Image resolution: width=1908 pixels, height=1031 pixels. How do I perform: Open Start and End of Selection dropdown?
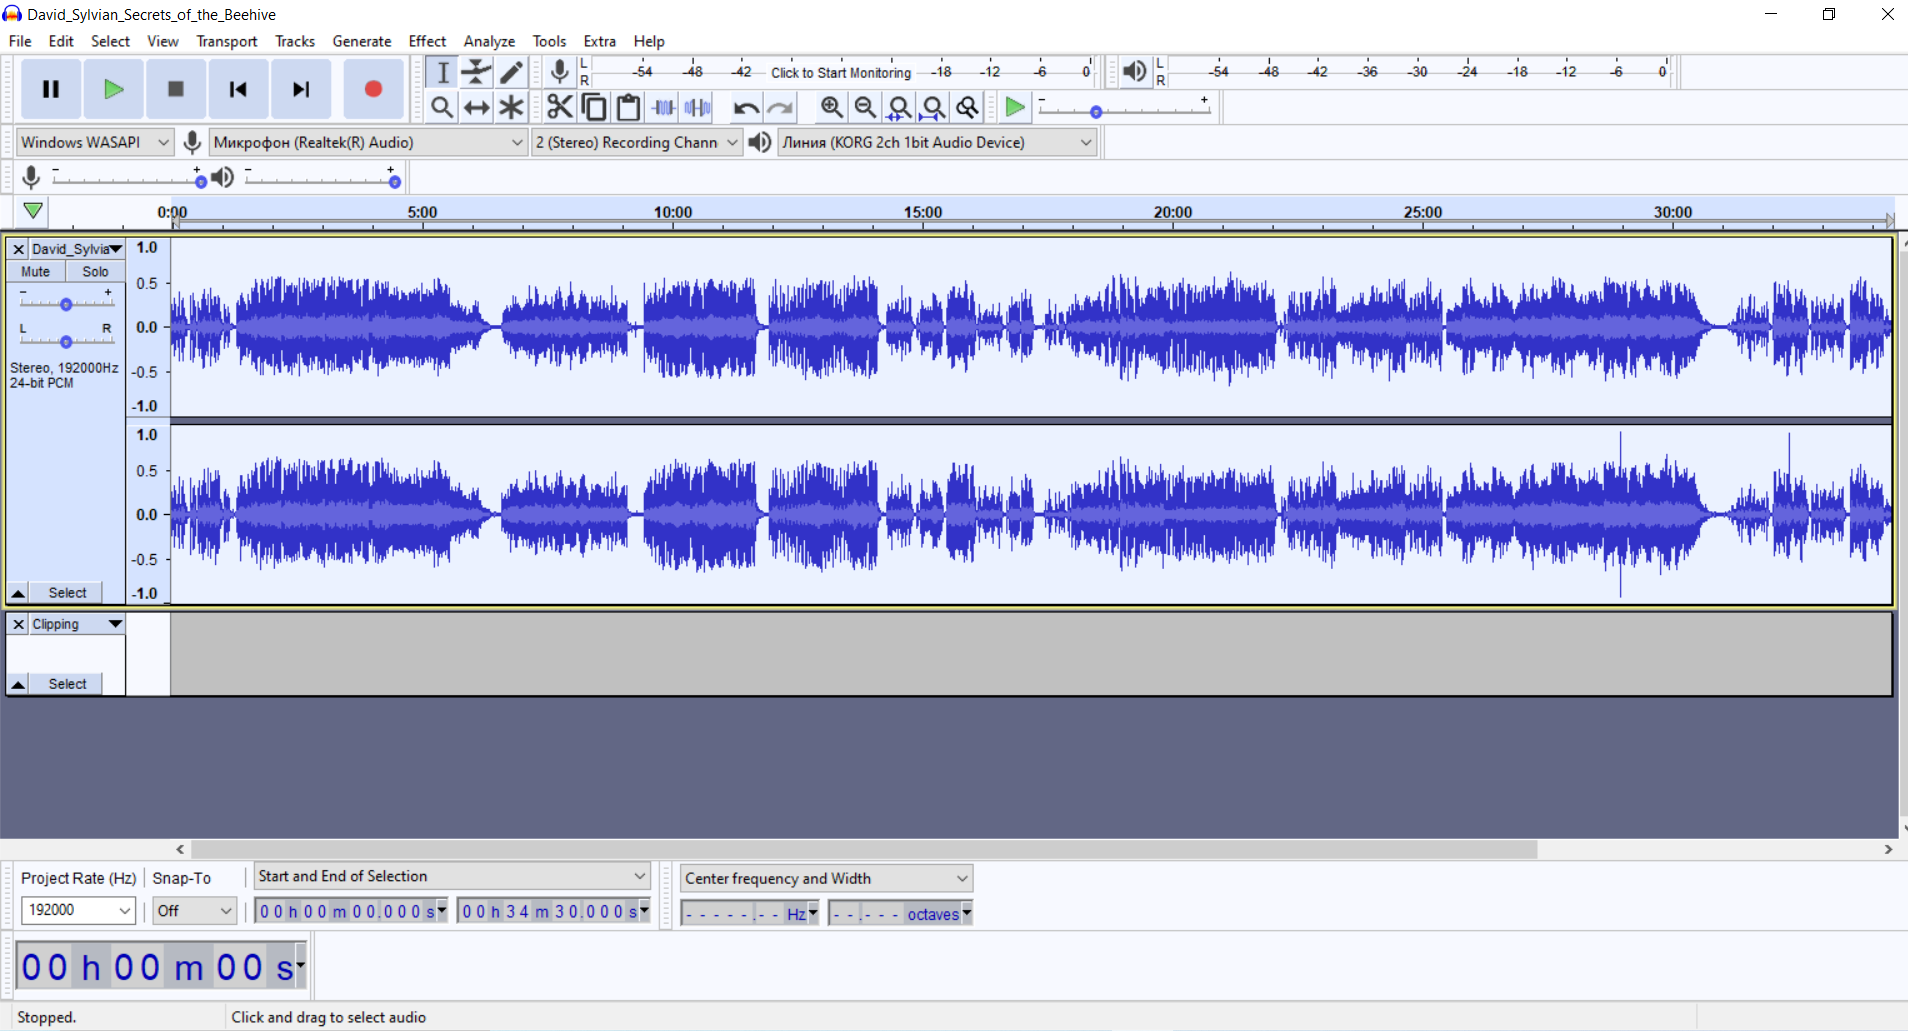click(x=452, y=876)
